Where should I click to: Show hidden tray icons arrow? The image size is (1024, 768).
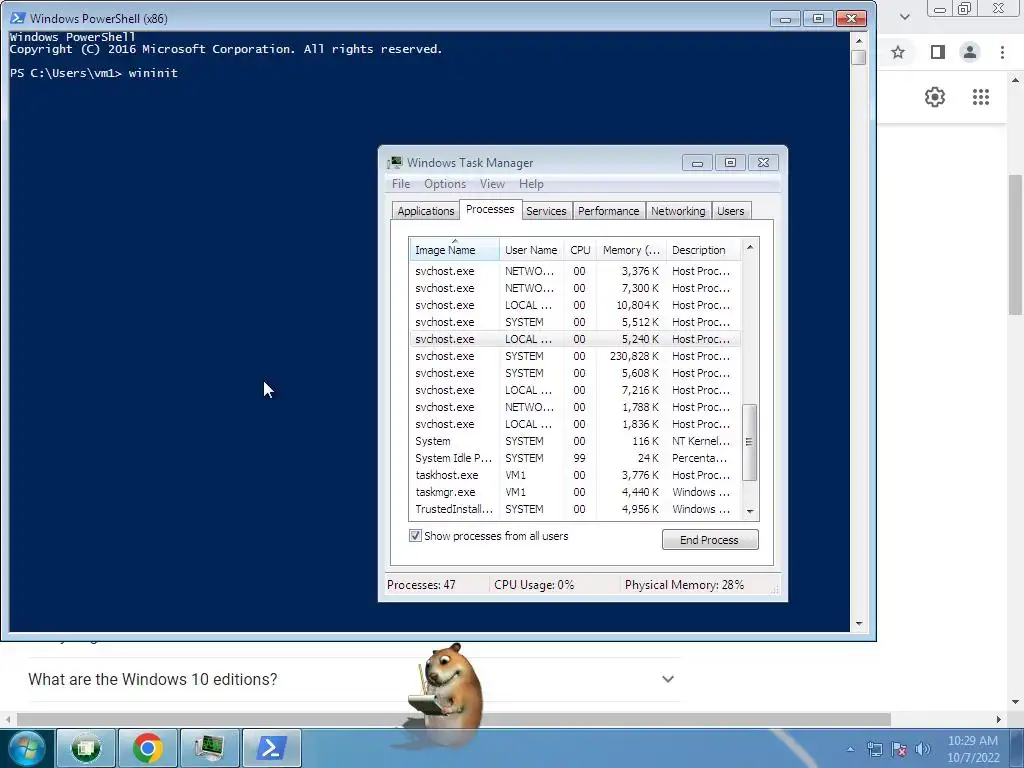[850, 749]
